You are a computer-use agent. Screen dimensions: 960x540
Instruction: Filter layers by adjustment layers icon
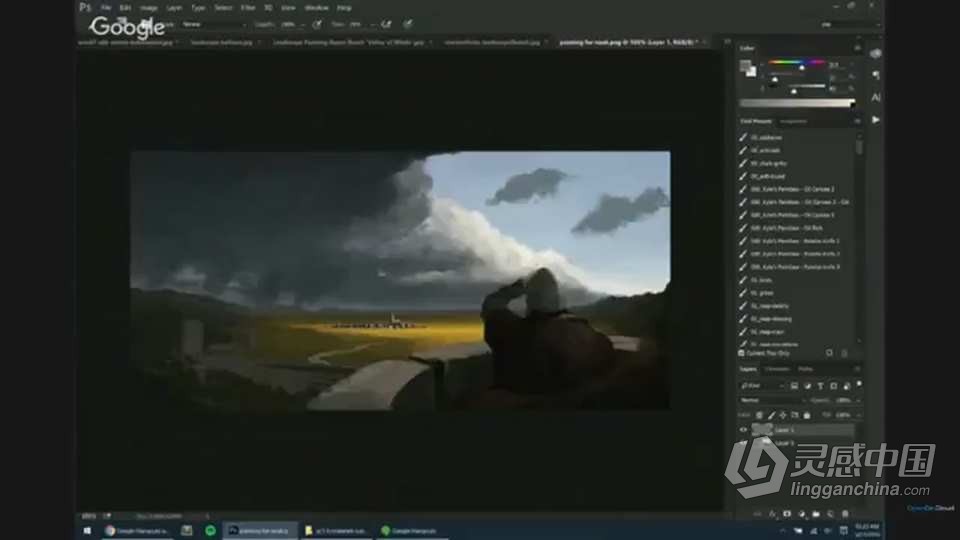[808, 386]
